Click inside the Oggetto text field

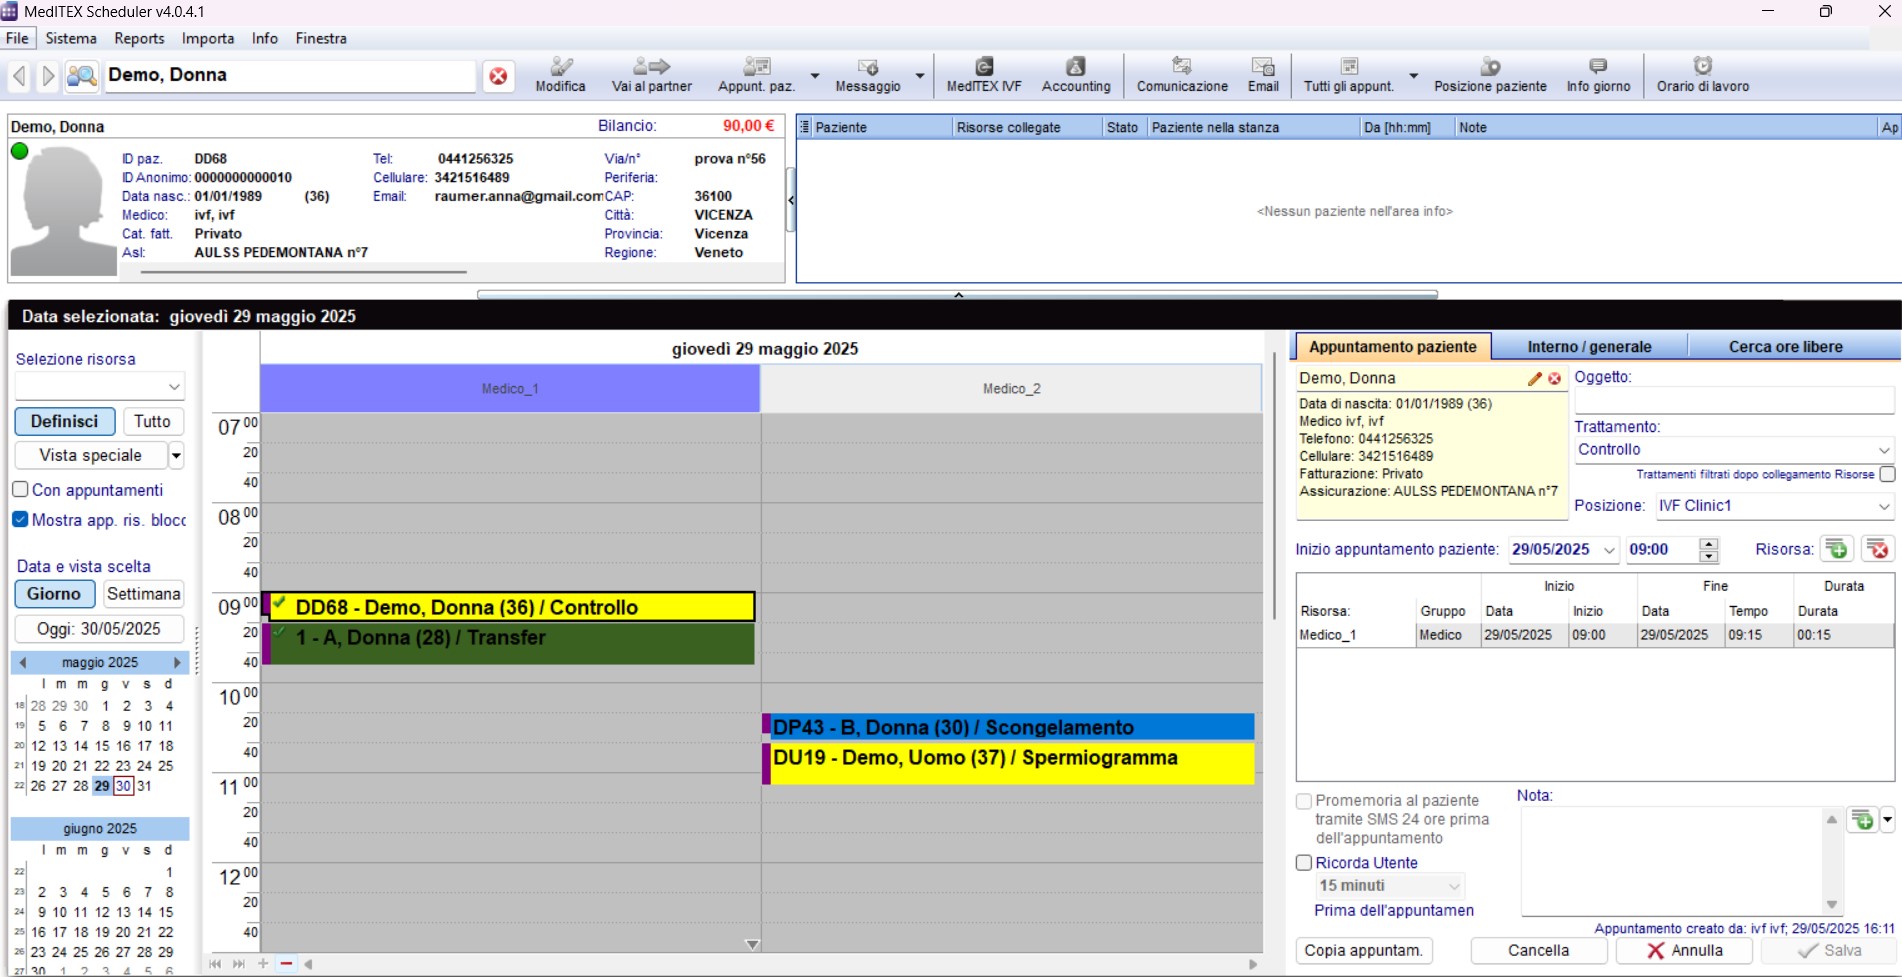(1733, 401)
